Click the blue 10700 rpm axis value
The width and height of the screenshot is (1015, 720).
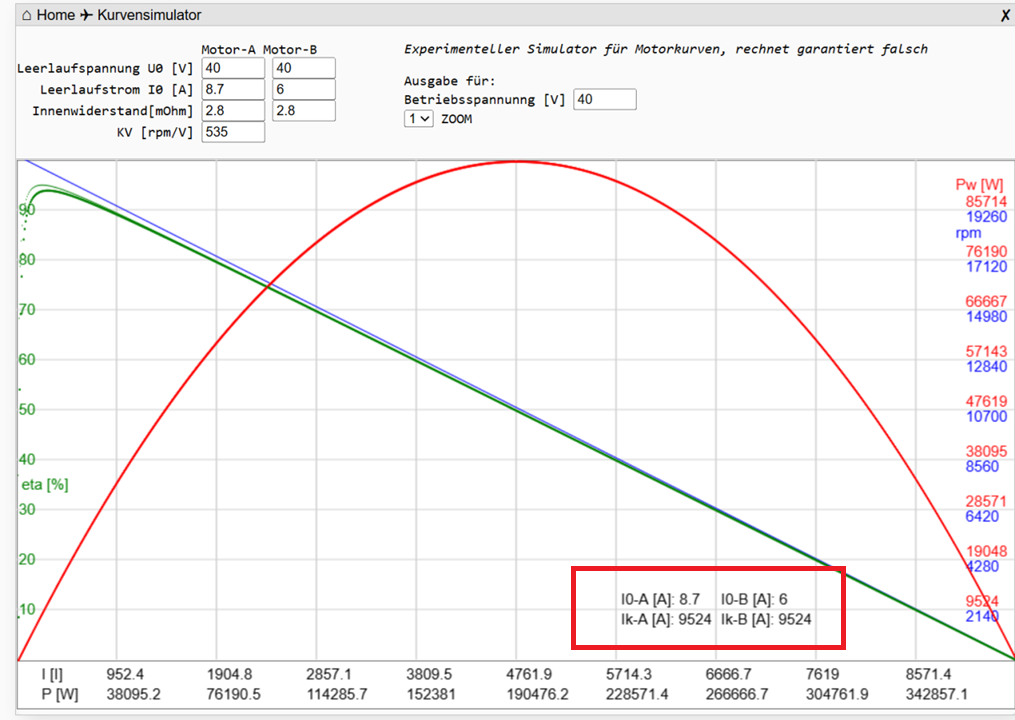986,416
